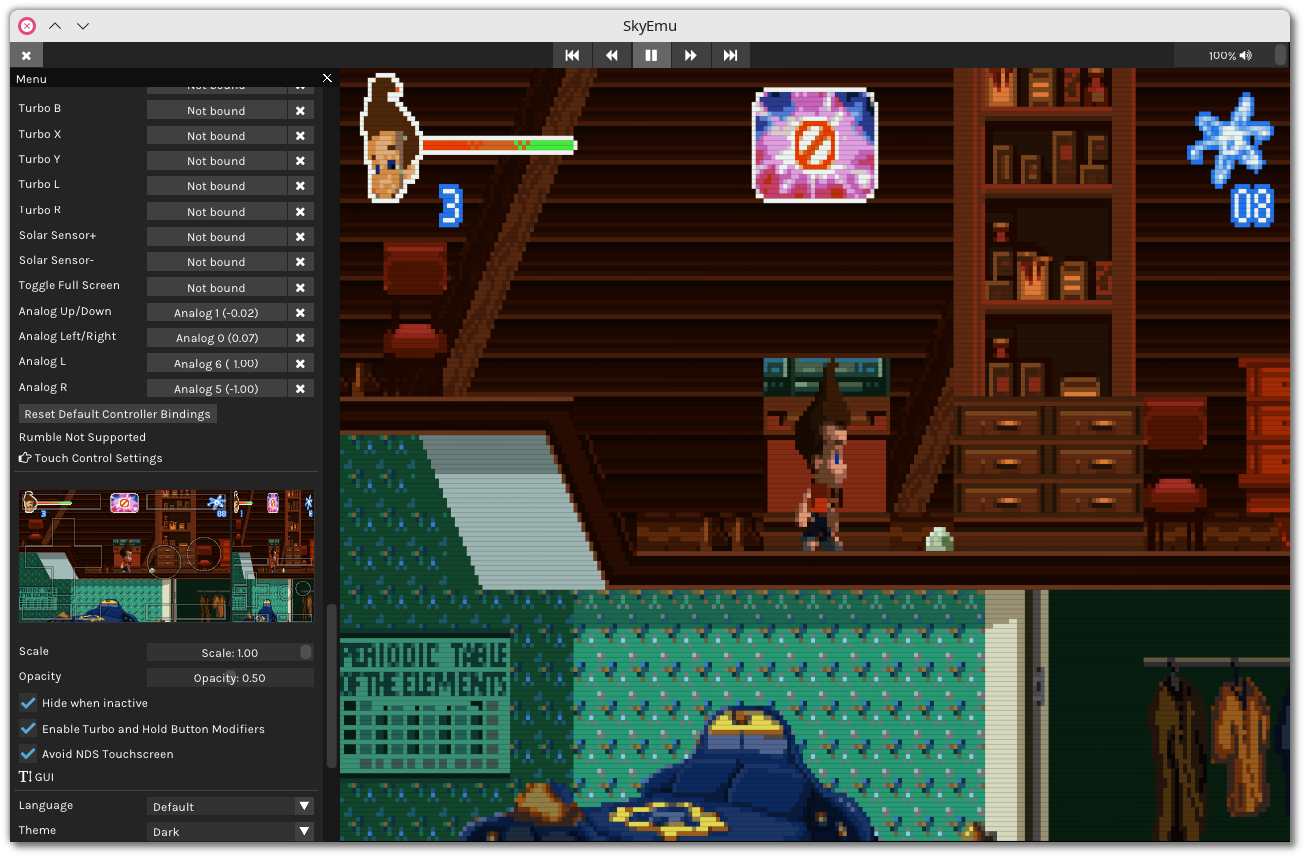Disable Enable Turbo and Hold Button Modifiers
1306x858 pixels.
(28, 729)
